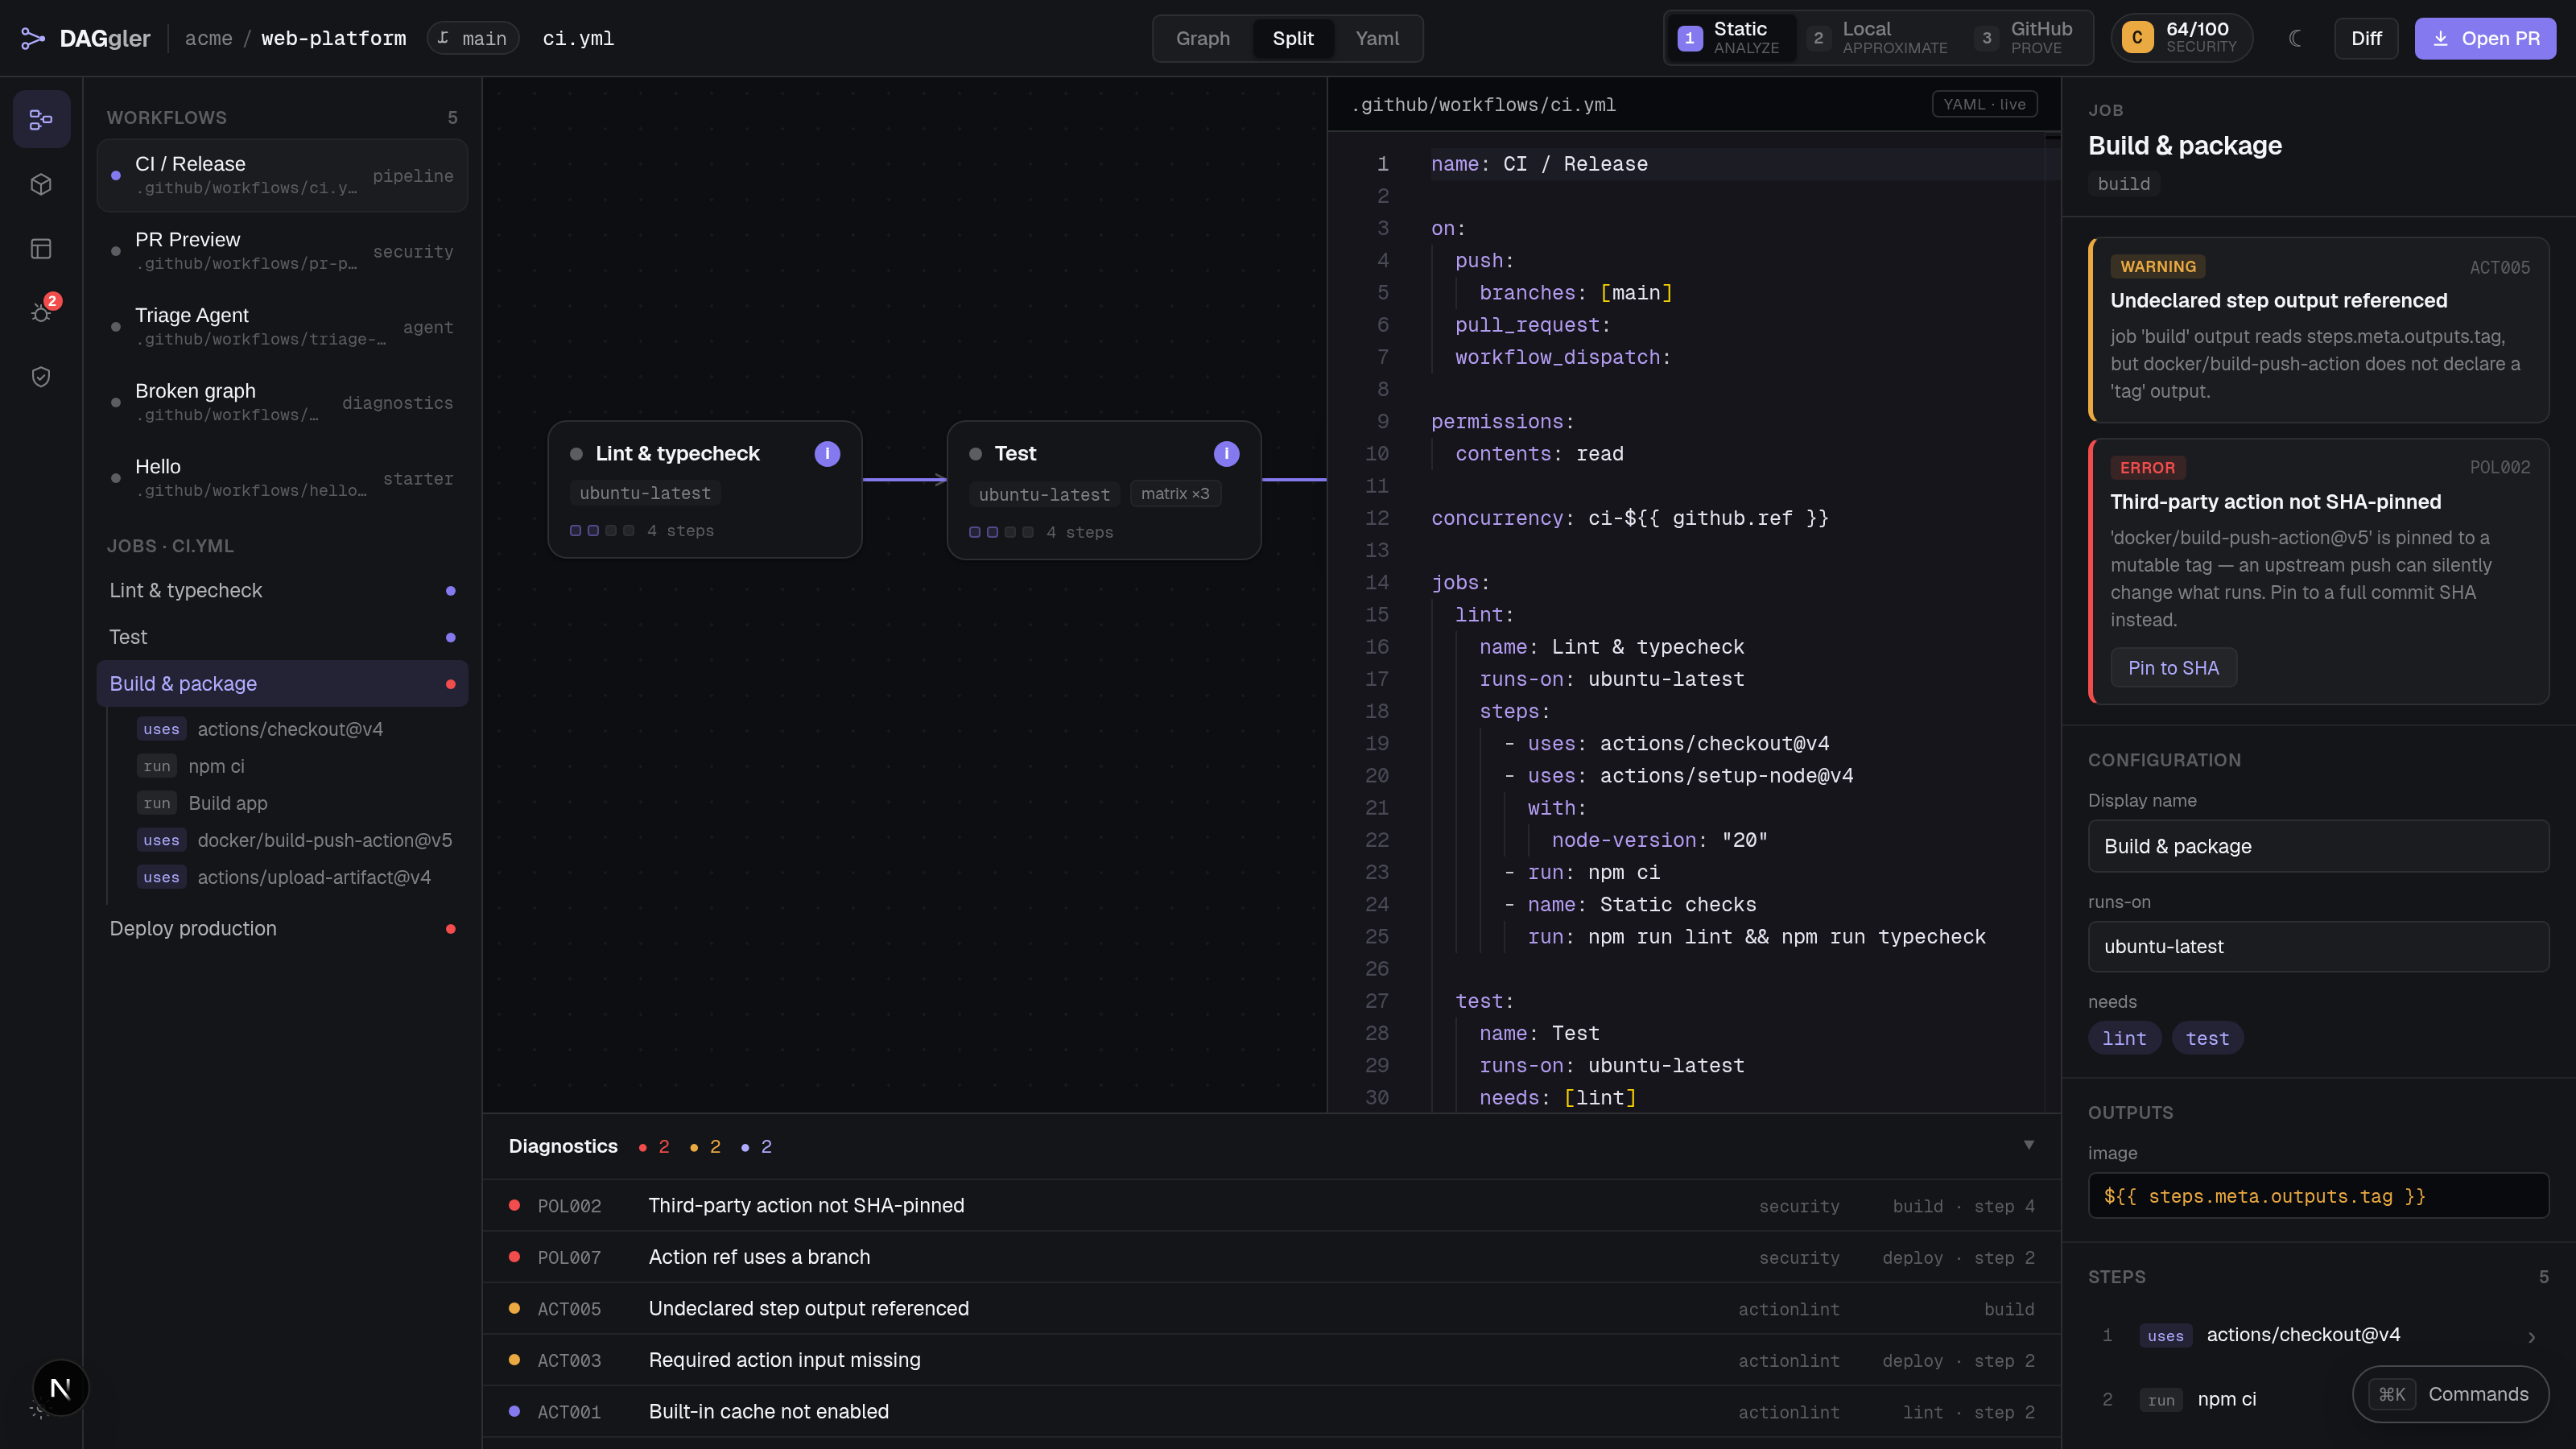This screenshot has width=2576, height=1449.
Task: Toggle dark mode moon icon
Action: pyautogui.click(x=2295, y=38)
